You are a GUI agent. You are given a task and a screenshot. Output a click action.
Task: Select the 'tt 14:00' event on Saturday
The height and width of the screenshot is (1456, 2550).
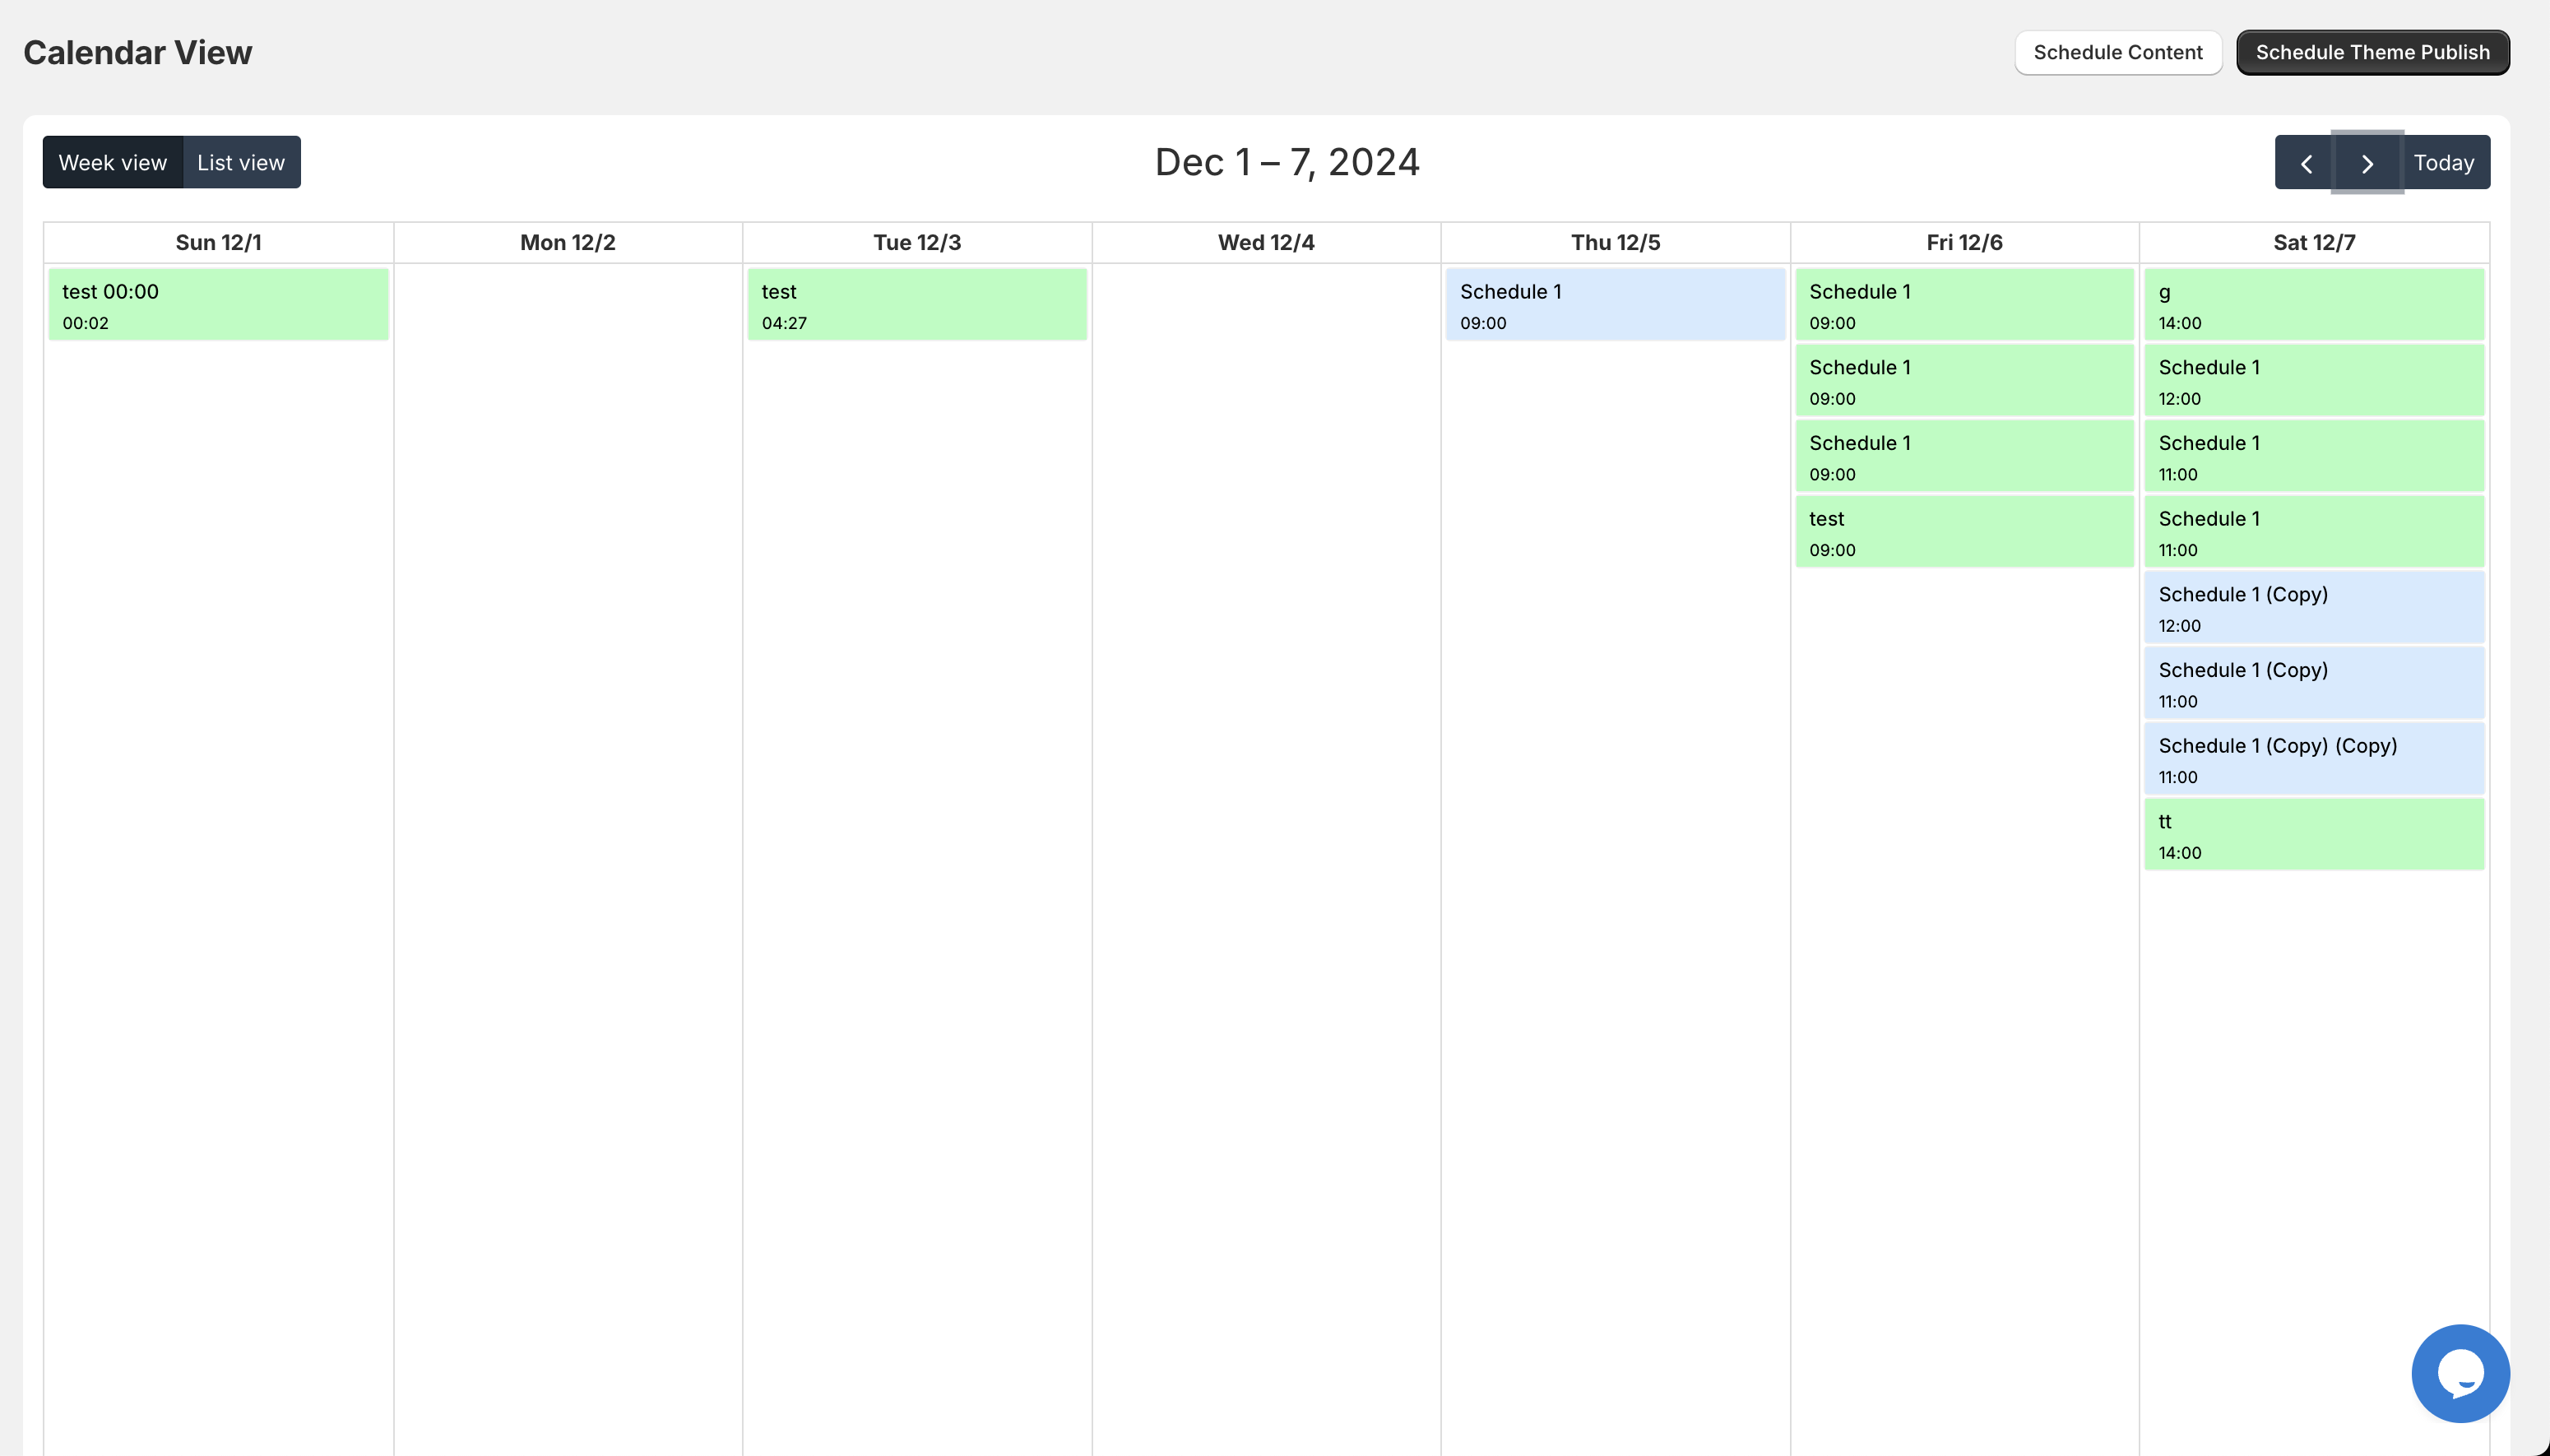coord(2313,834)
